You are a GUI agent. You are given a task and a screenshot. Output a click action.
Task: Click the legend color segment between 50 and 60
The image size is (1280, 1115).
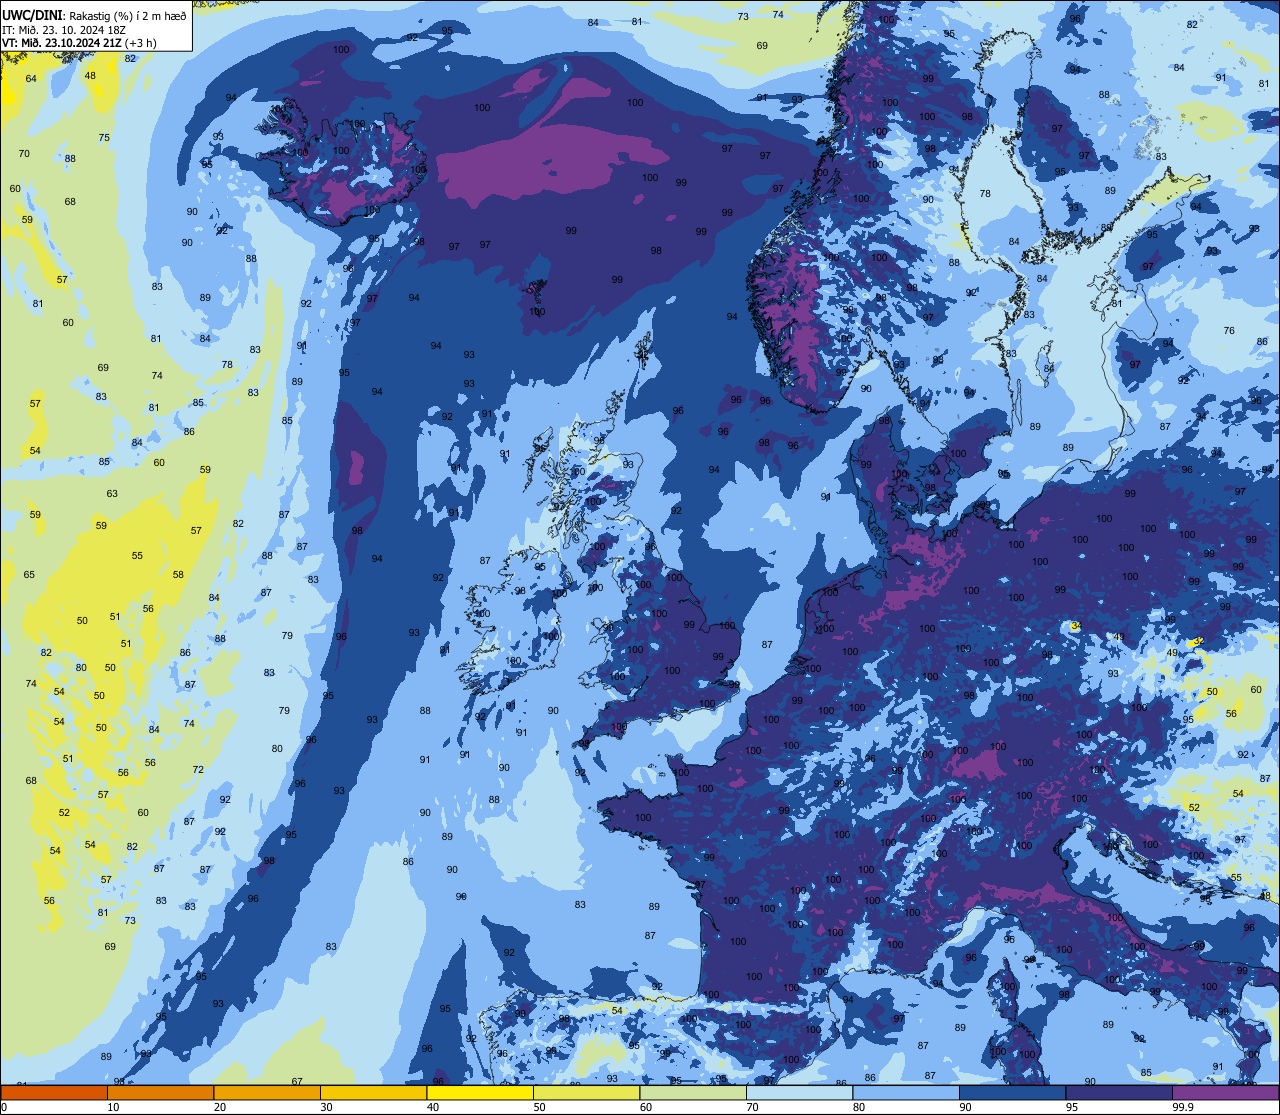(586, 1092)
